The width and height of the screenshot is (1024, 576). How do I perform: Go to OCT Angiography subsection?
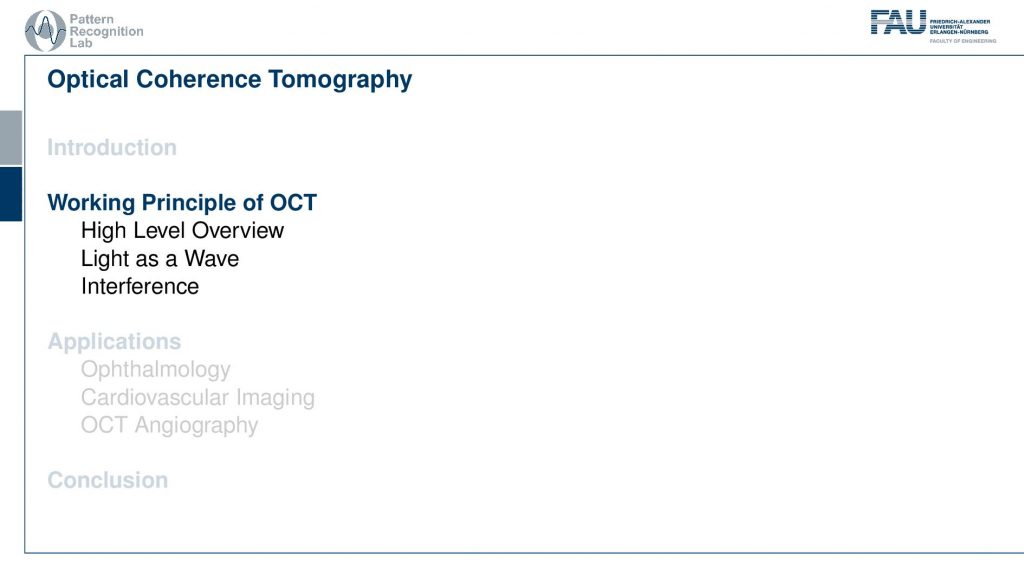tap(169, 425)
